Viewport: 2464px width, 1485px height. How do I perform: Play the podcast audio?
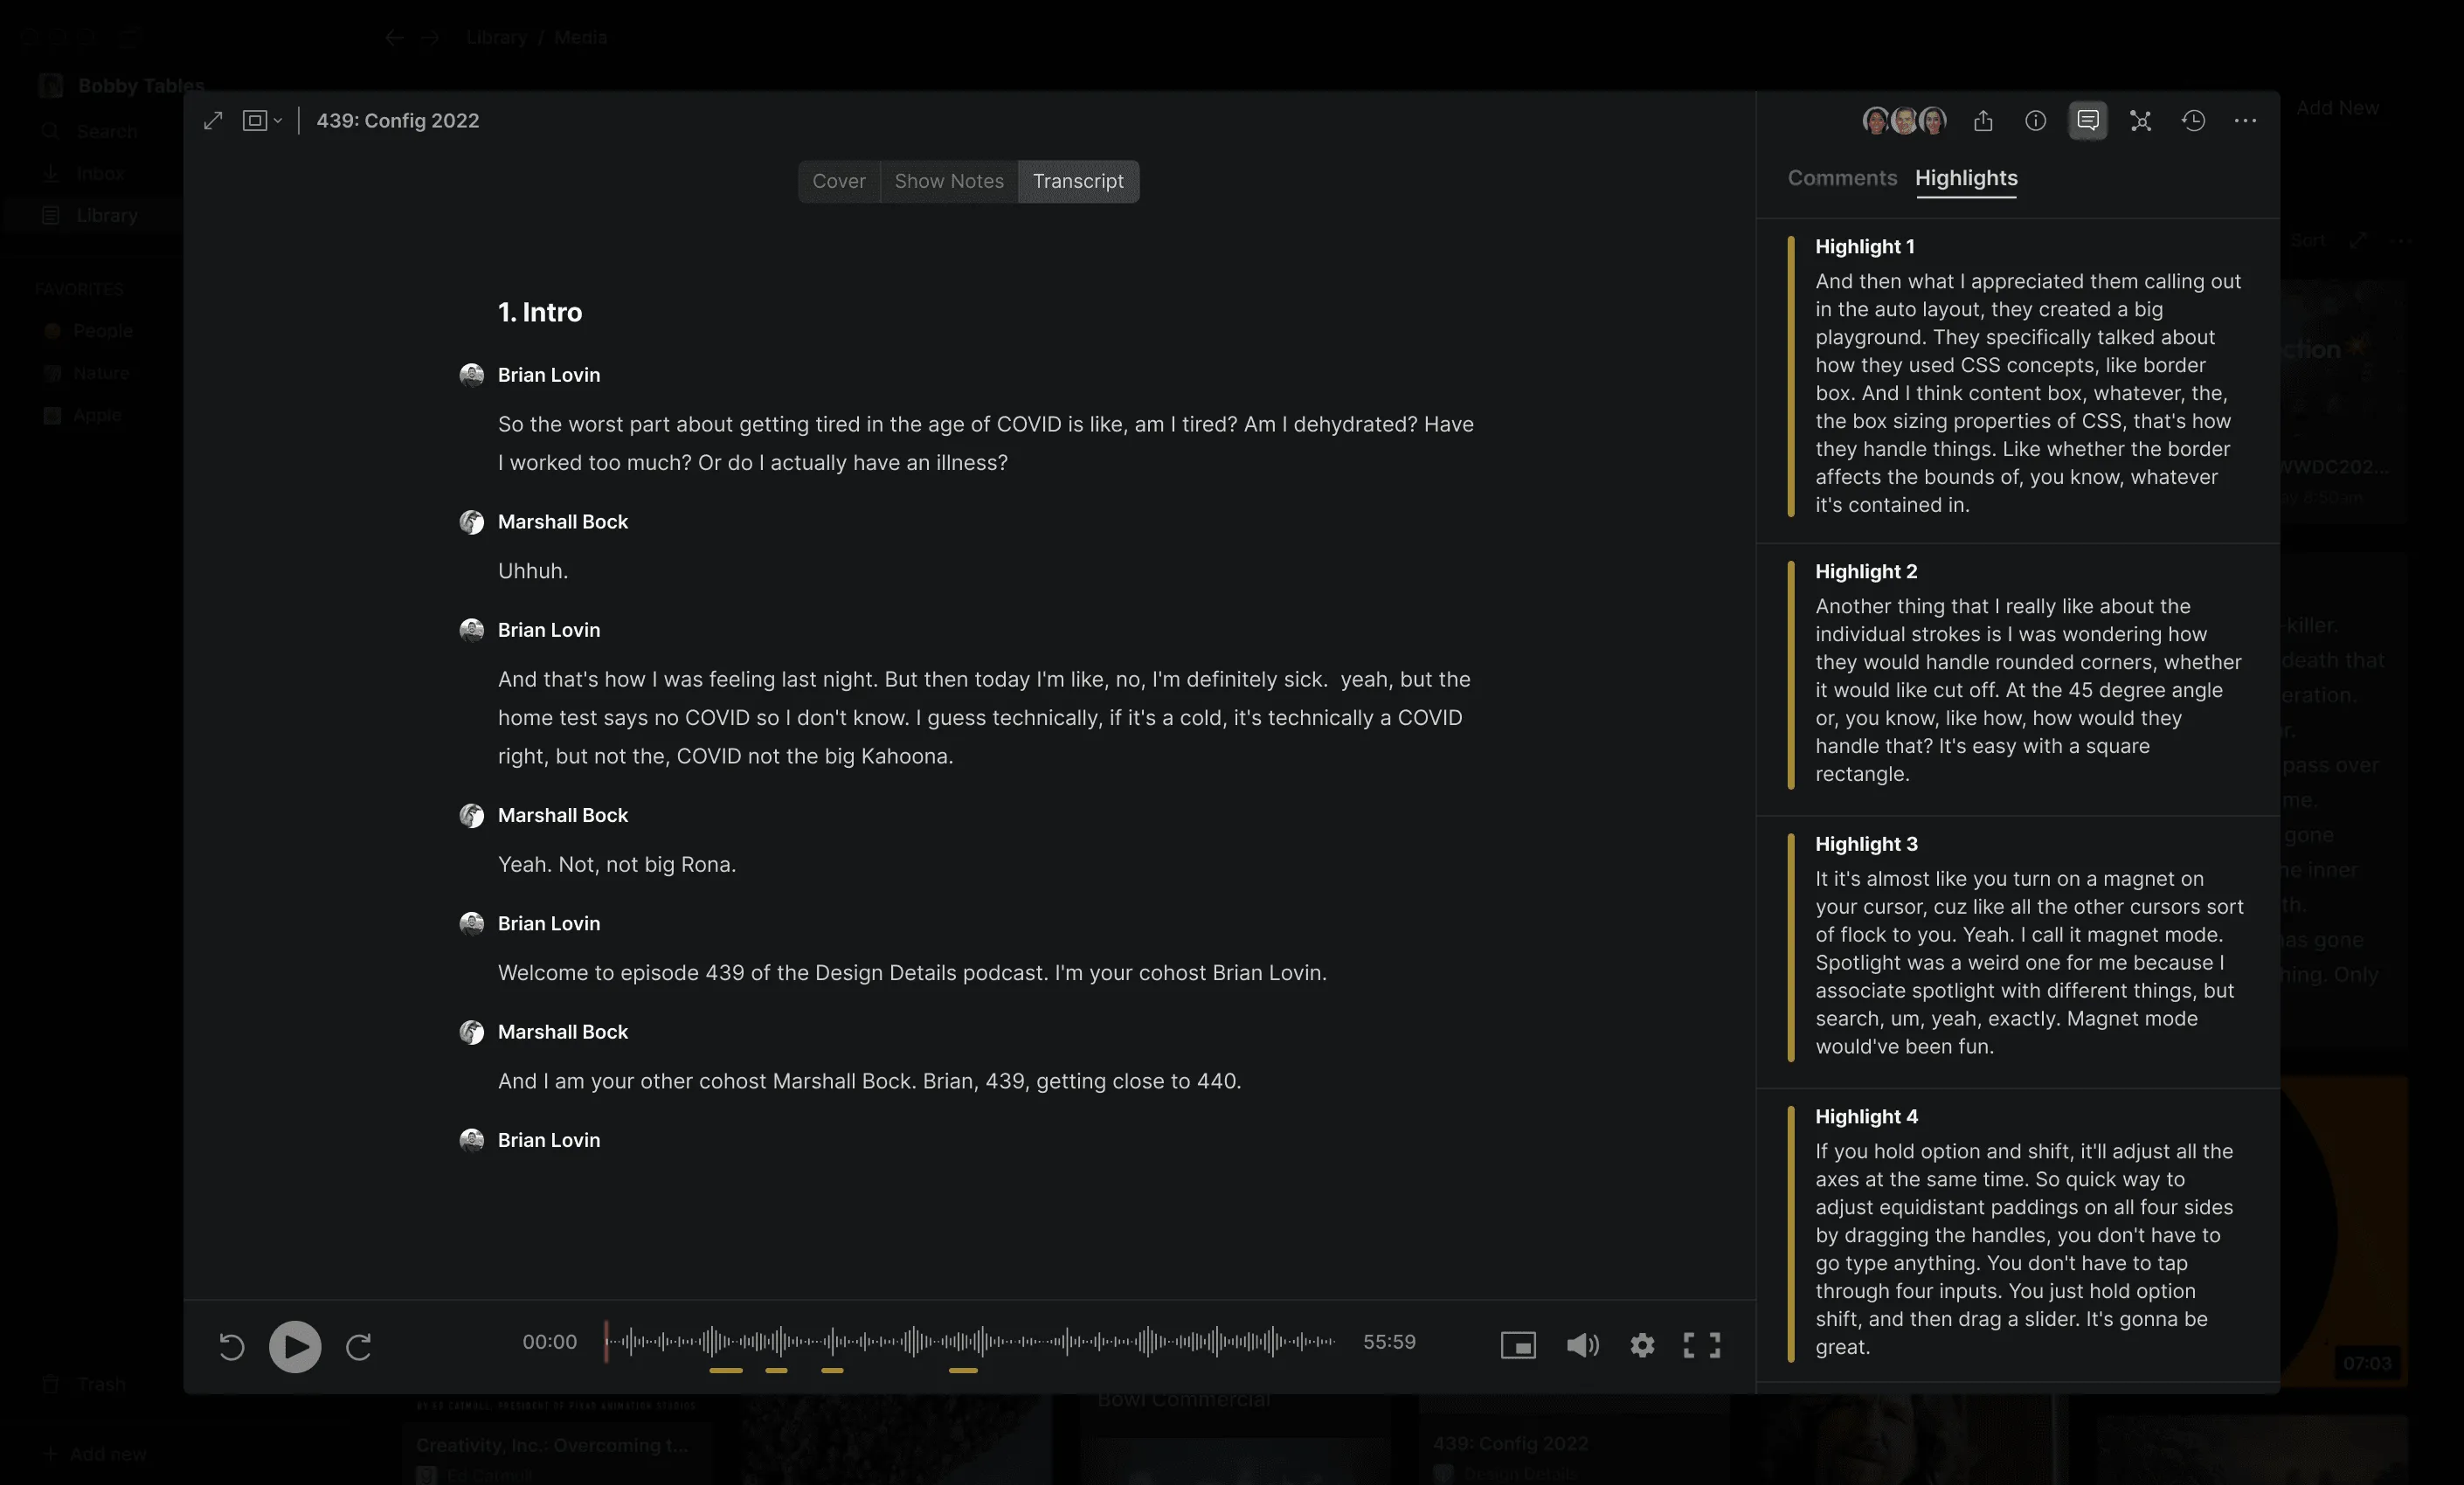295,1346
